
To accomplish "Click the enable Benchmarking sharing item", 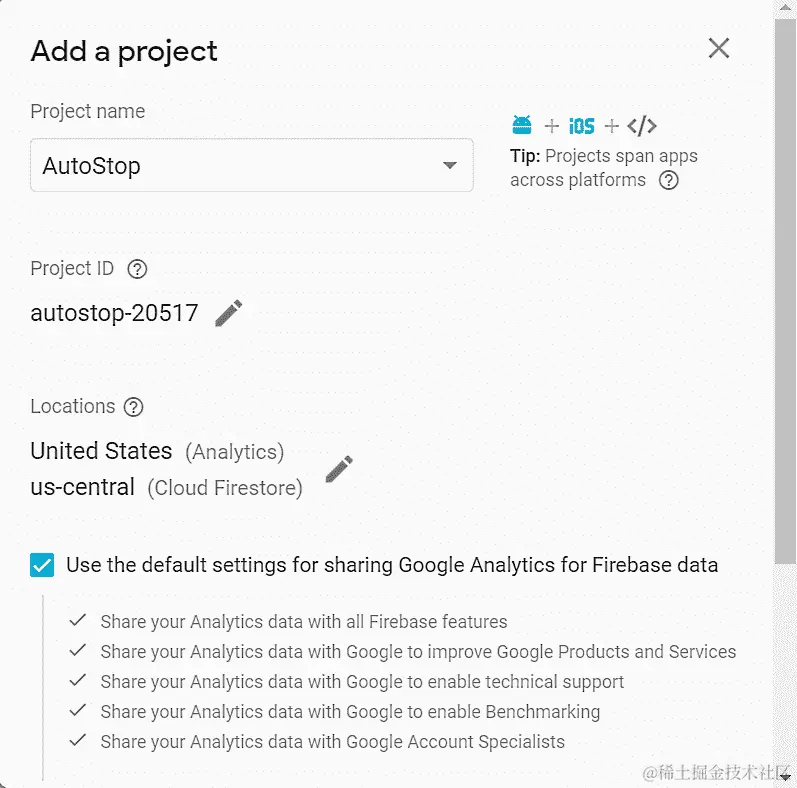I will click(350, 712).
